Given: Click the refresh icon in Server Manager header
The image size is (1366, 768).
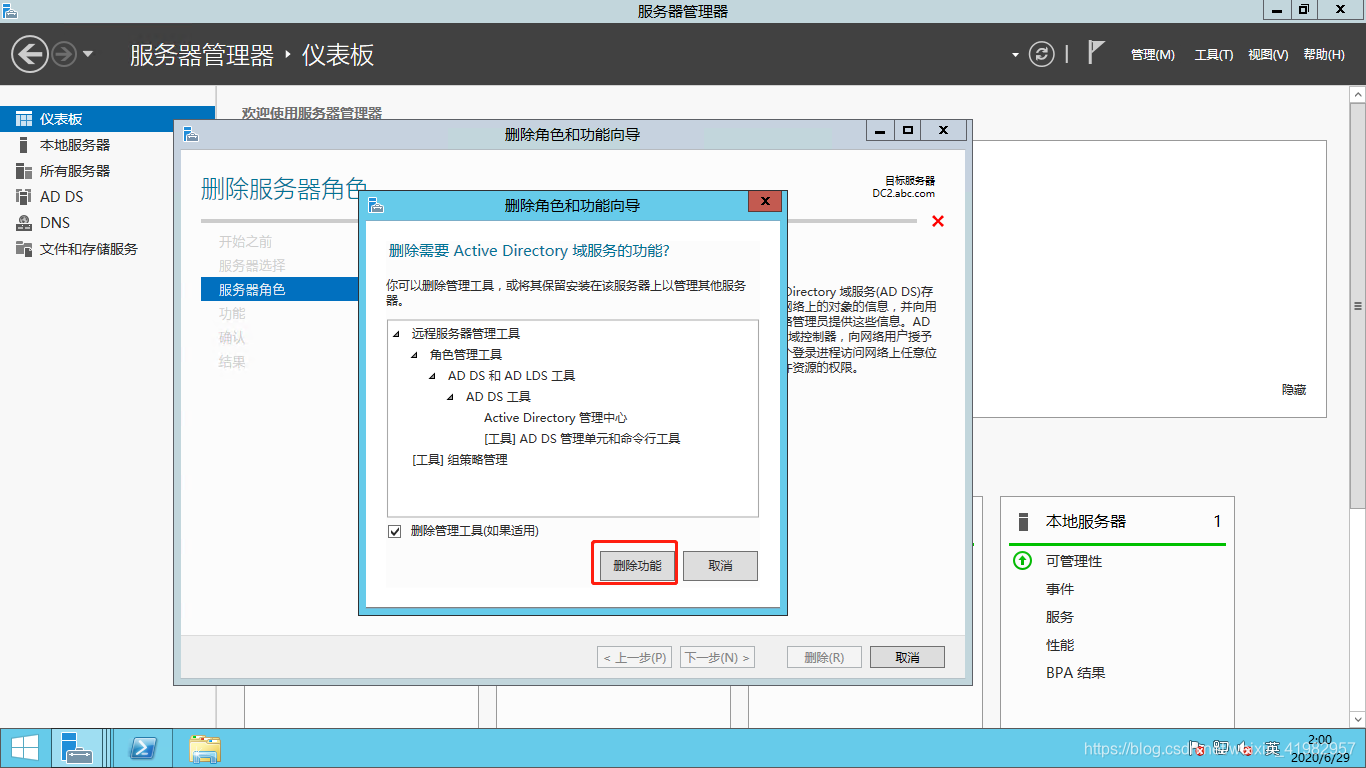Looking at the screenshot, I should [1042, 54].
